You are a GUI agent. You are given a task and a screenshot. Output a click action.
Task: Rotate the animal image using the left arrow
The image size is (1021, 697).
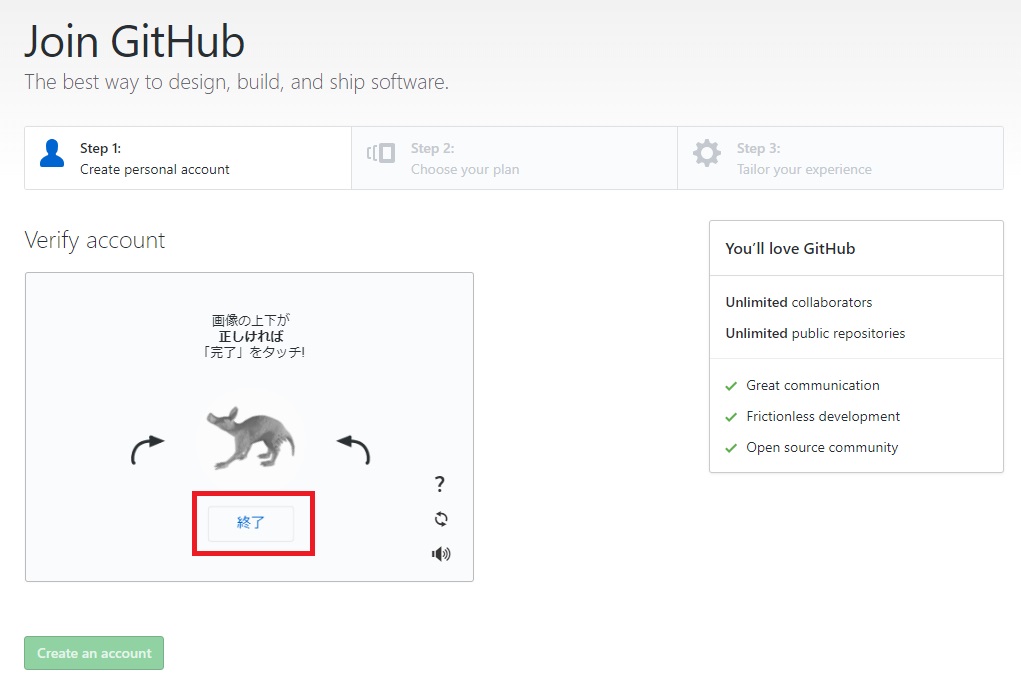148,449
